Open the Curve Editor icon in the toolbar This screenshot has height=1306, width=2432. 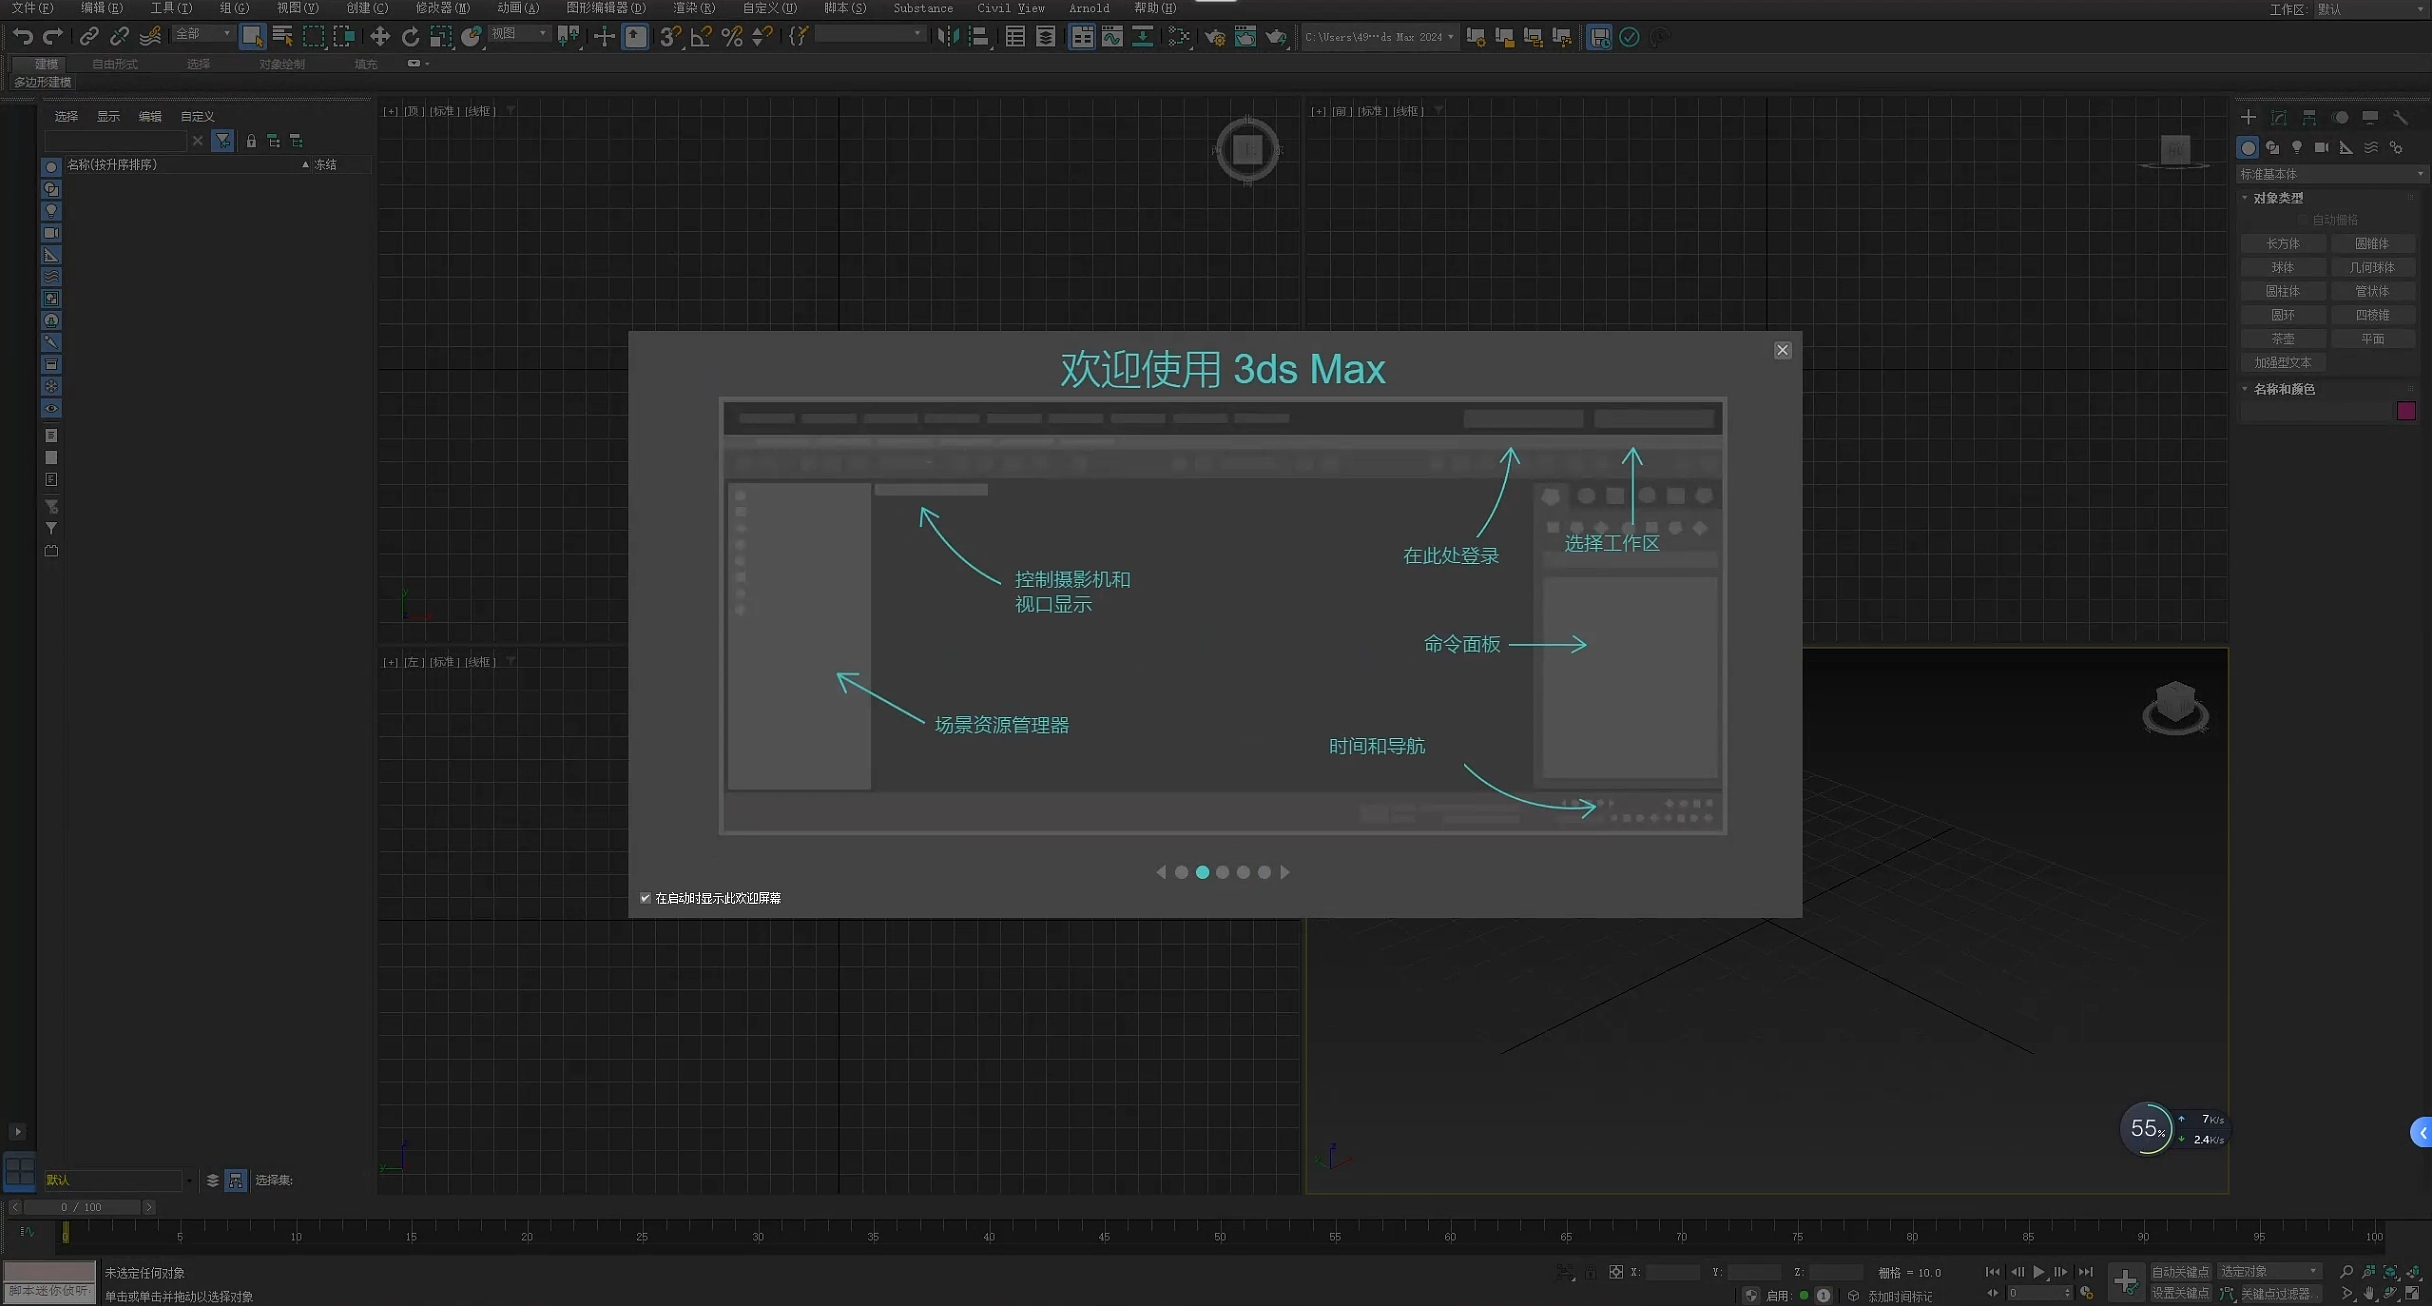(x=1112, y=37)
